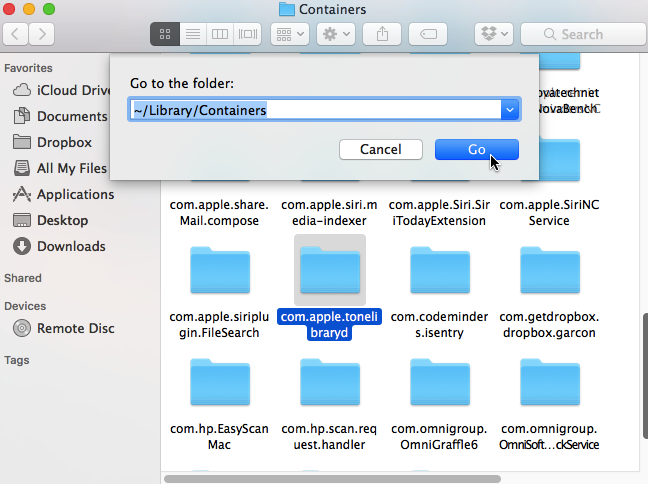
Task: Click the Share toolbar button
Action: (x=382, y=34)
